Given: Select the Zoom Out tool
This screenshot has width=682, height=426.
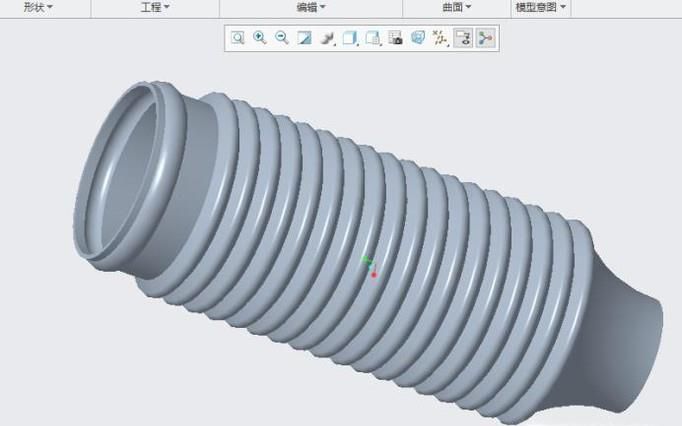Looking at the screenshot, I should tap(282, 38).
